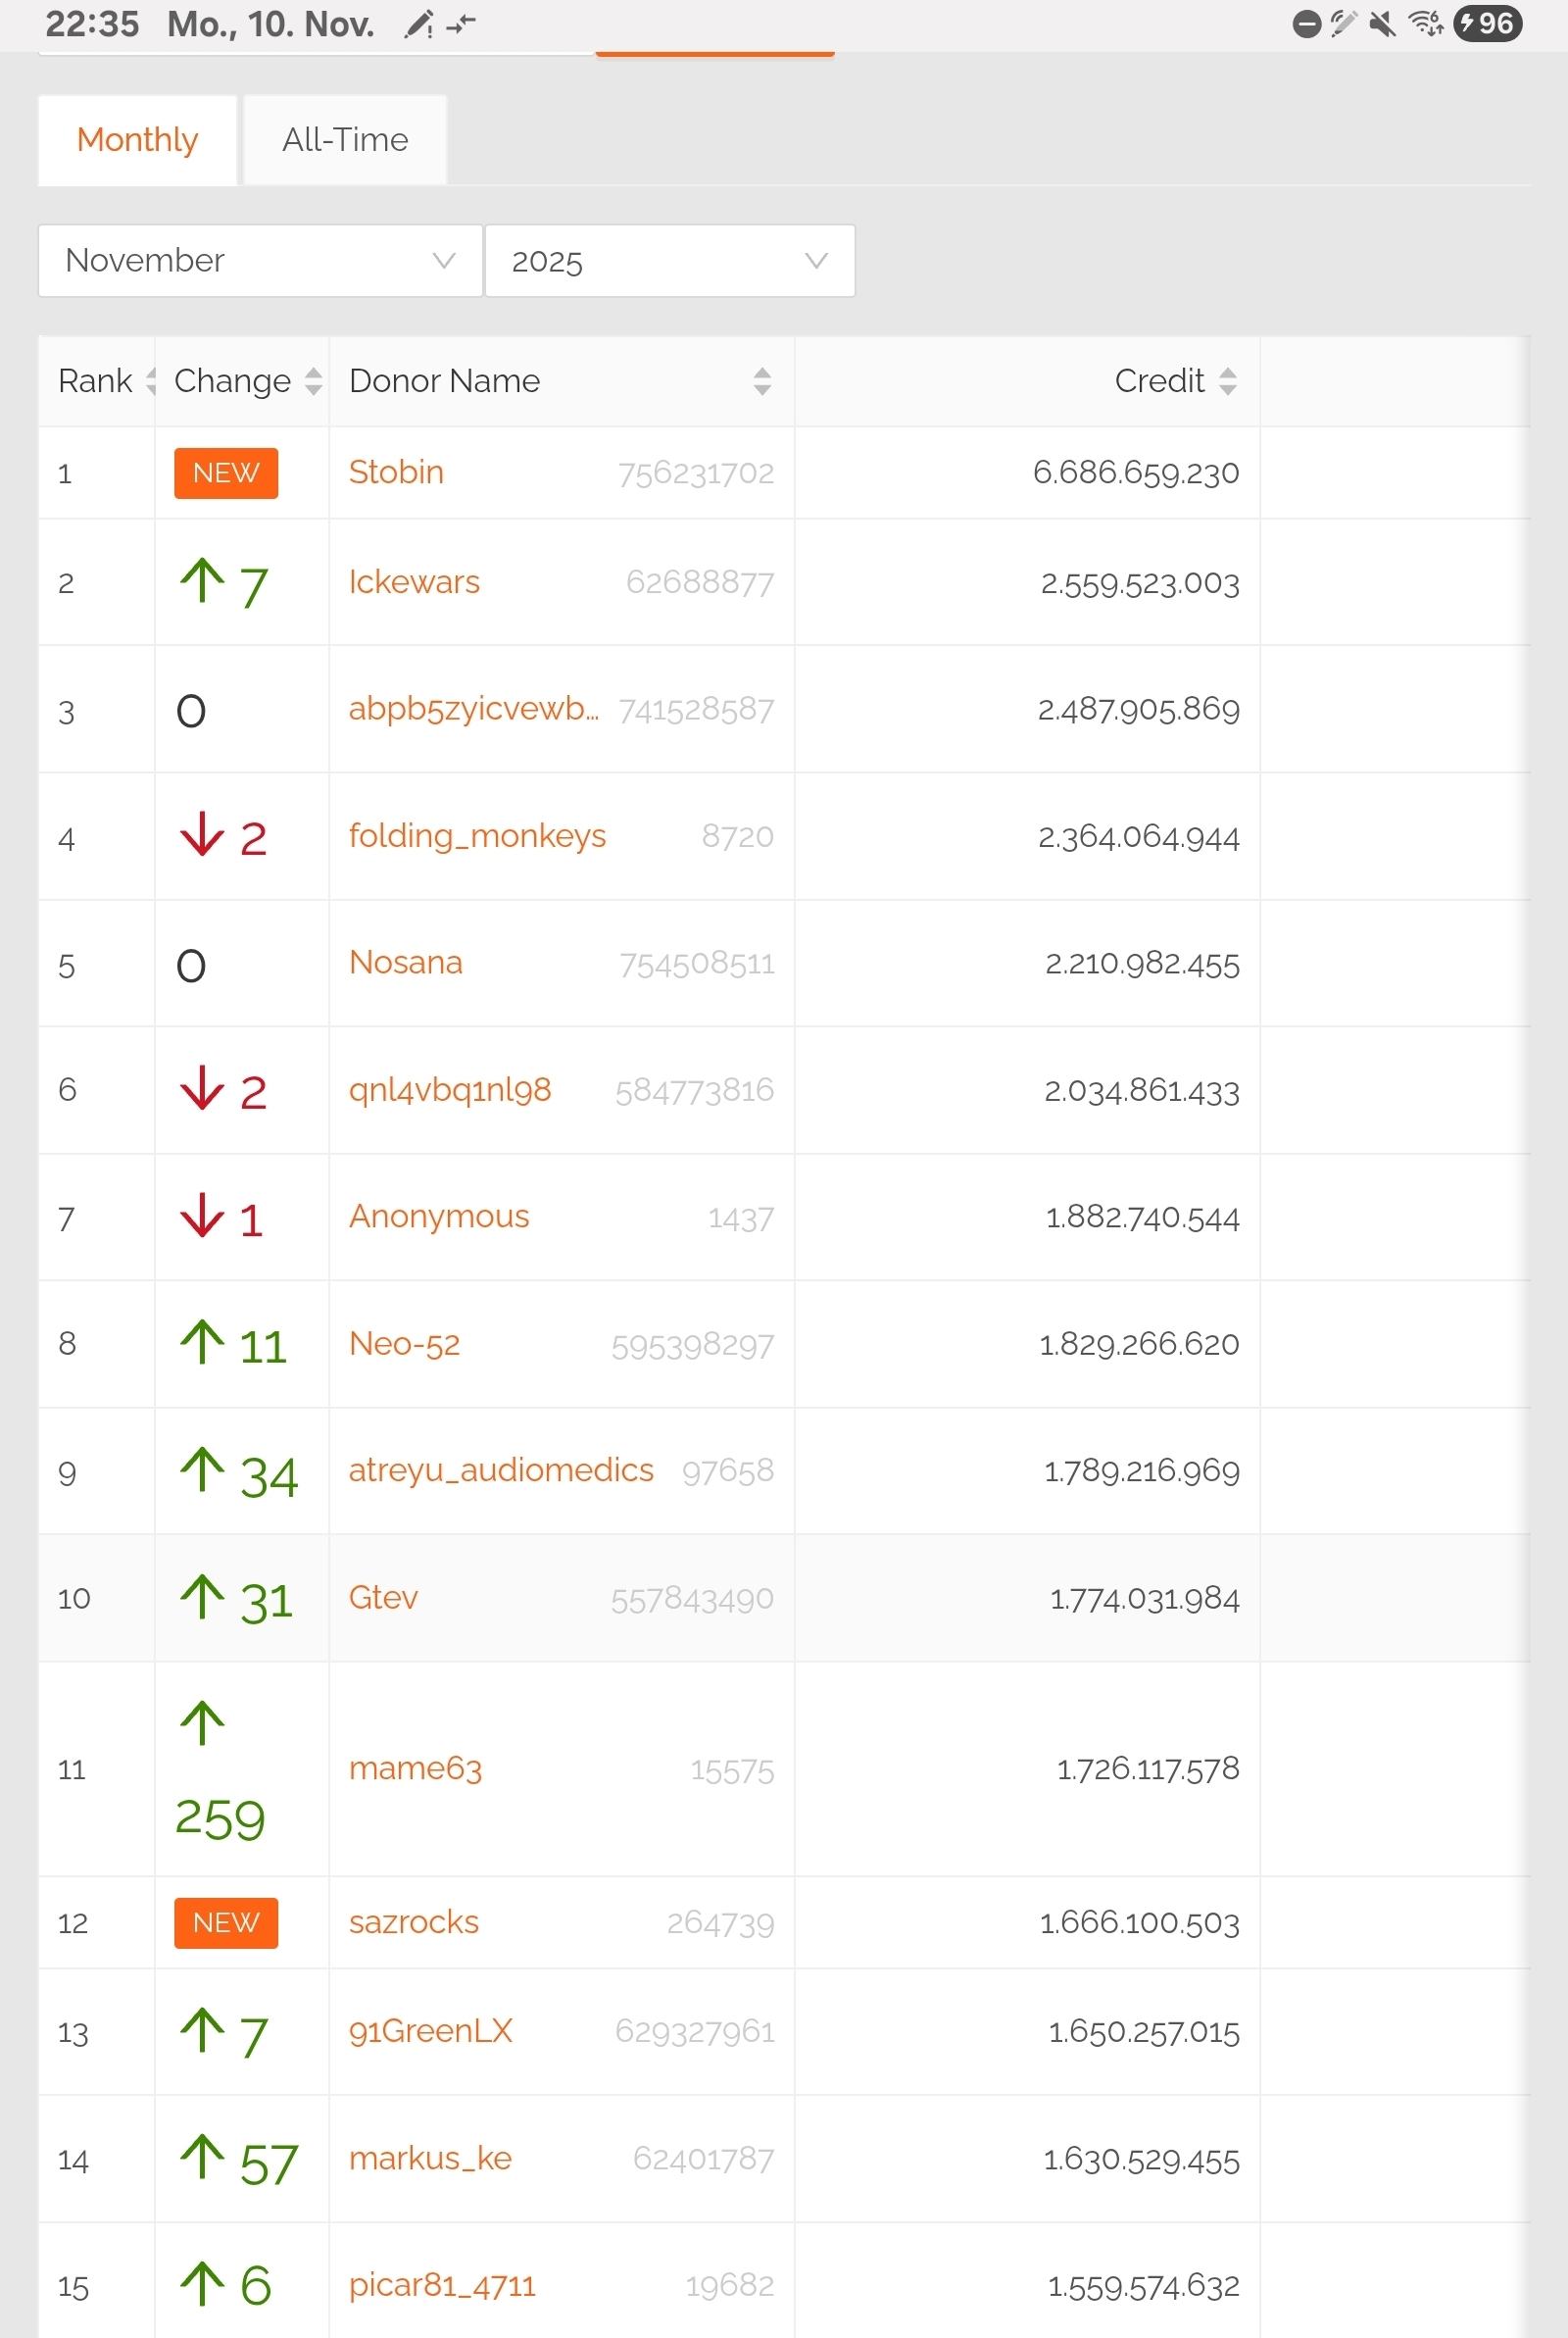
Task: Tap the battery indicator showing 96
Action: tap(1488, 23)
